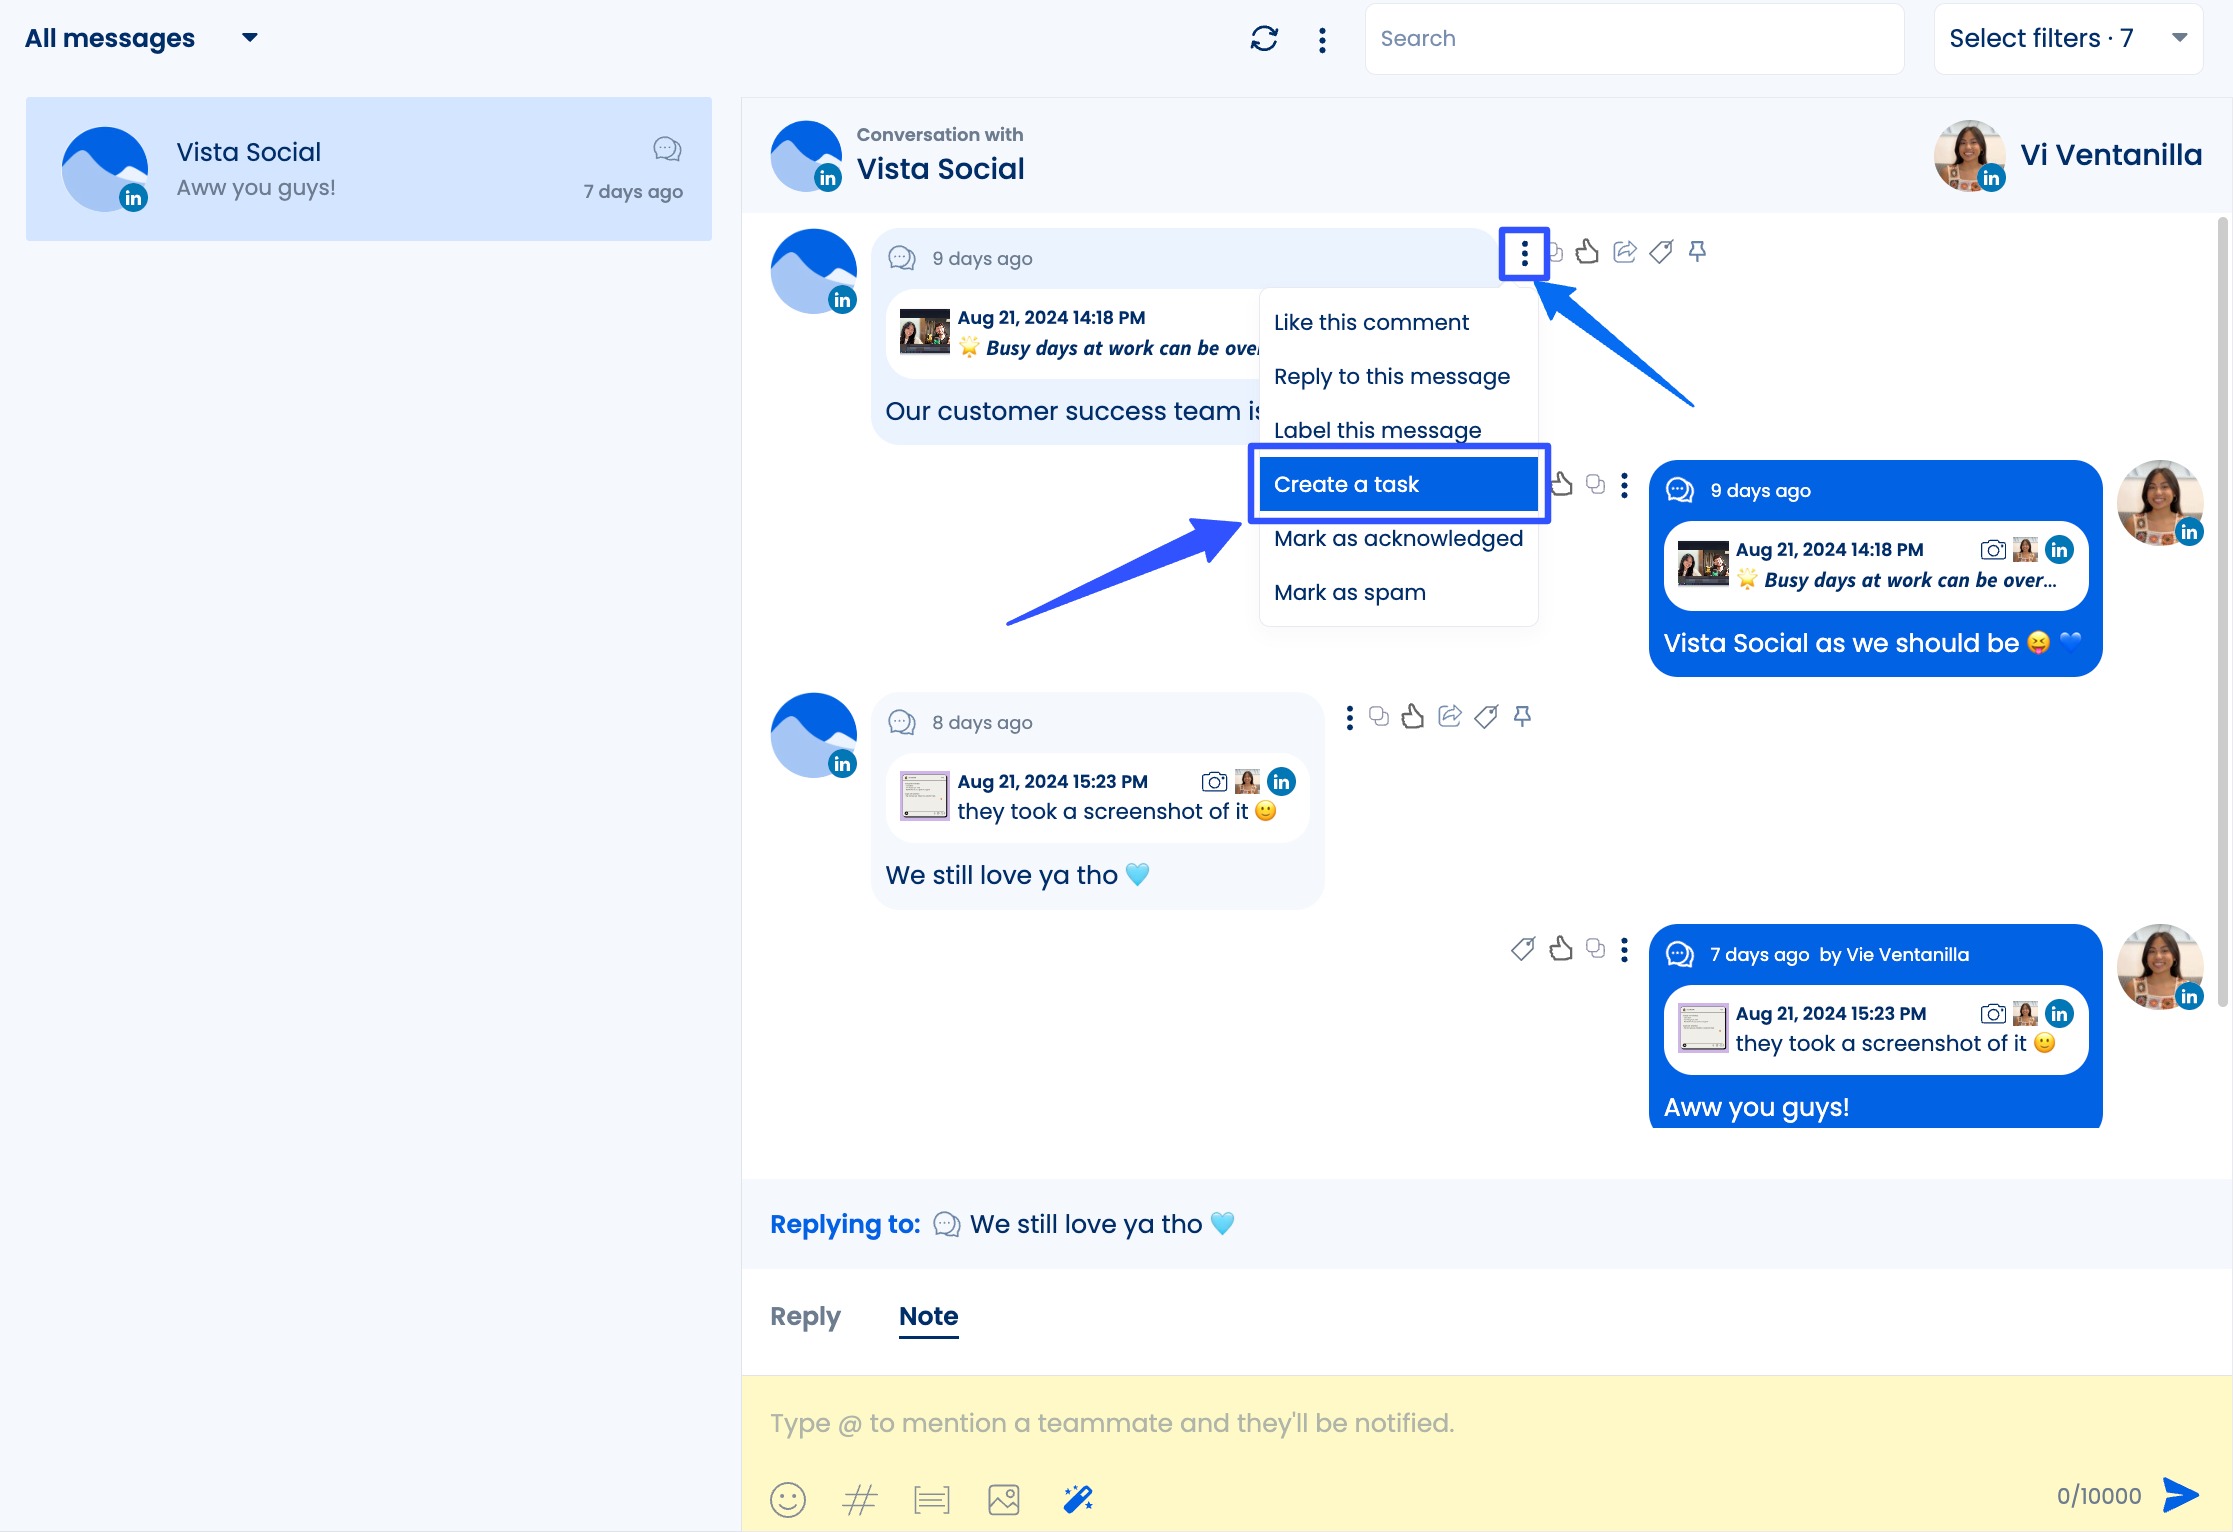Switch to the Note tab
The height and width of the screenshot is (1532, 2233).
[x=928, y=1316]
